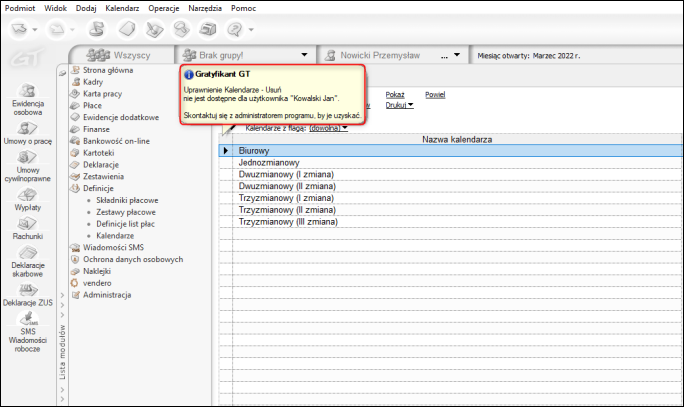Open Umowy cywilnoprawne module icon
Screen dimensions: 684x407
click(x=27, y=166)
